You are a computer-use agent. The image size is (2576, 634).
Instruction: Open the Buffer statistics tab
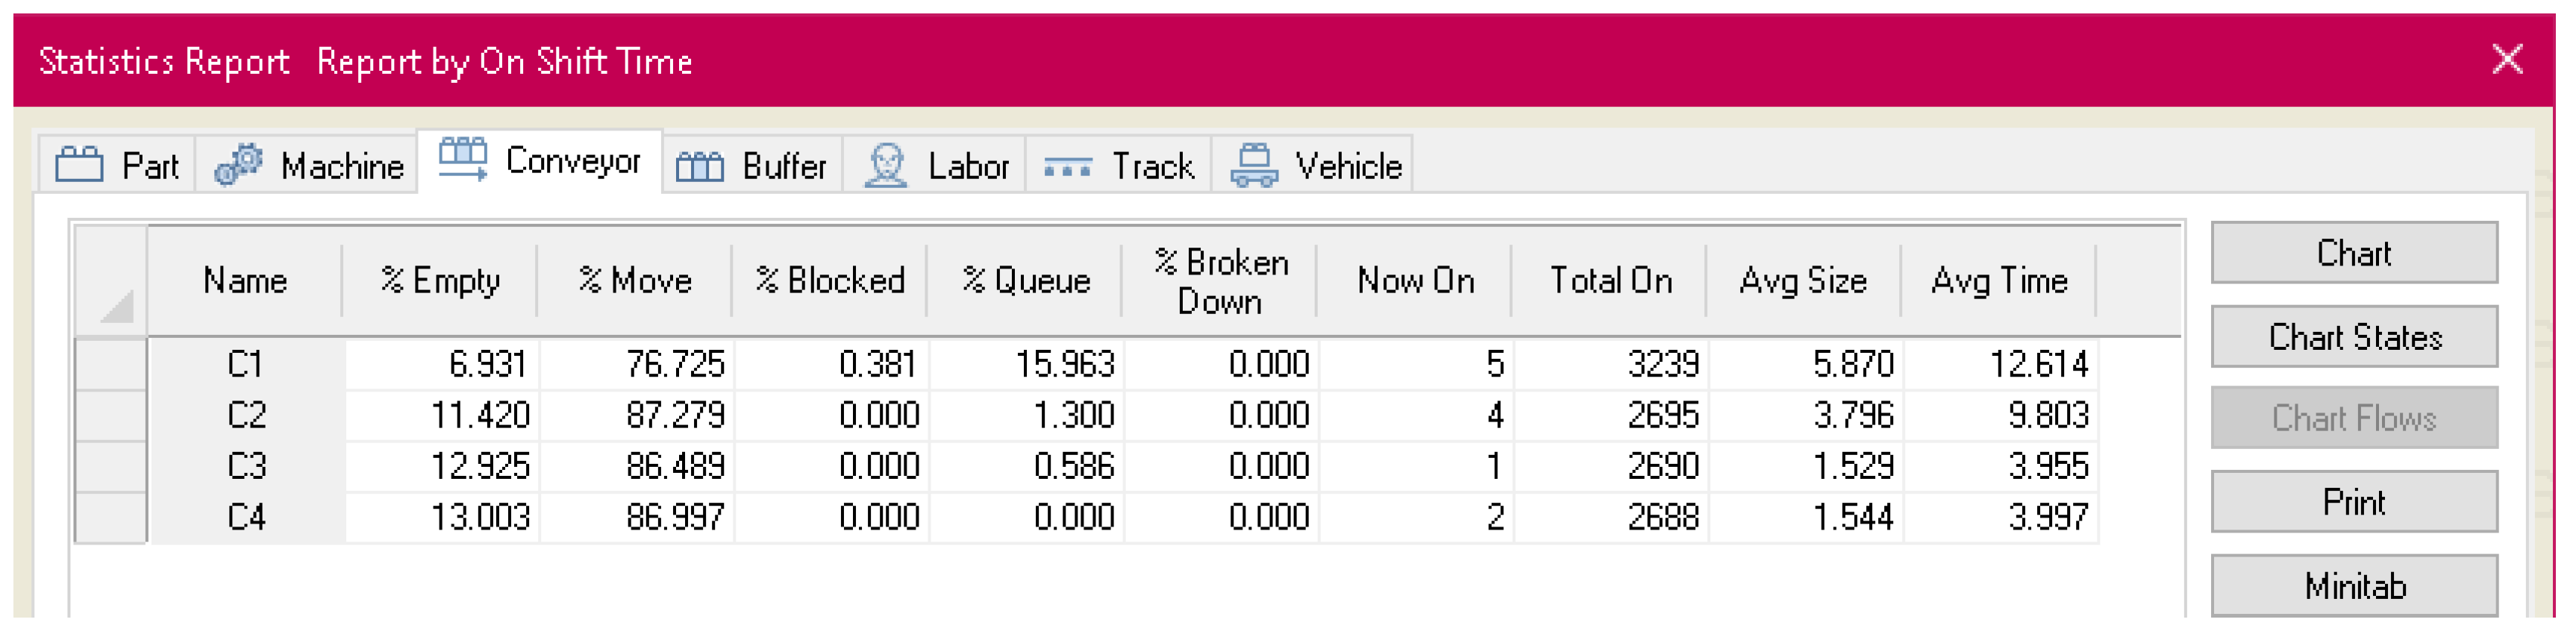point(752,165)
